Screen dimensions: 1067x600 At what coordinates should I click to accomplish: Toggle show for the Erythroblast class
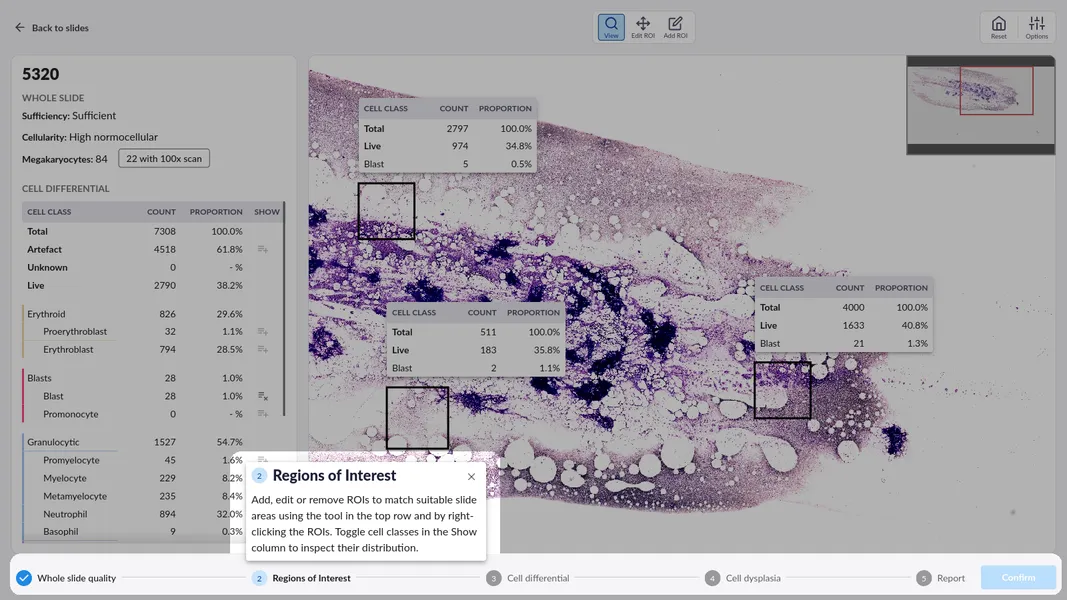pyautogui.click(x=262, y=349)
